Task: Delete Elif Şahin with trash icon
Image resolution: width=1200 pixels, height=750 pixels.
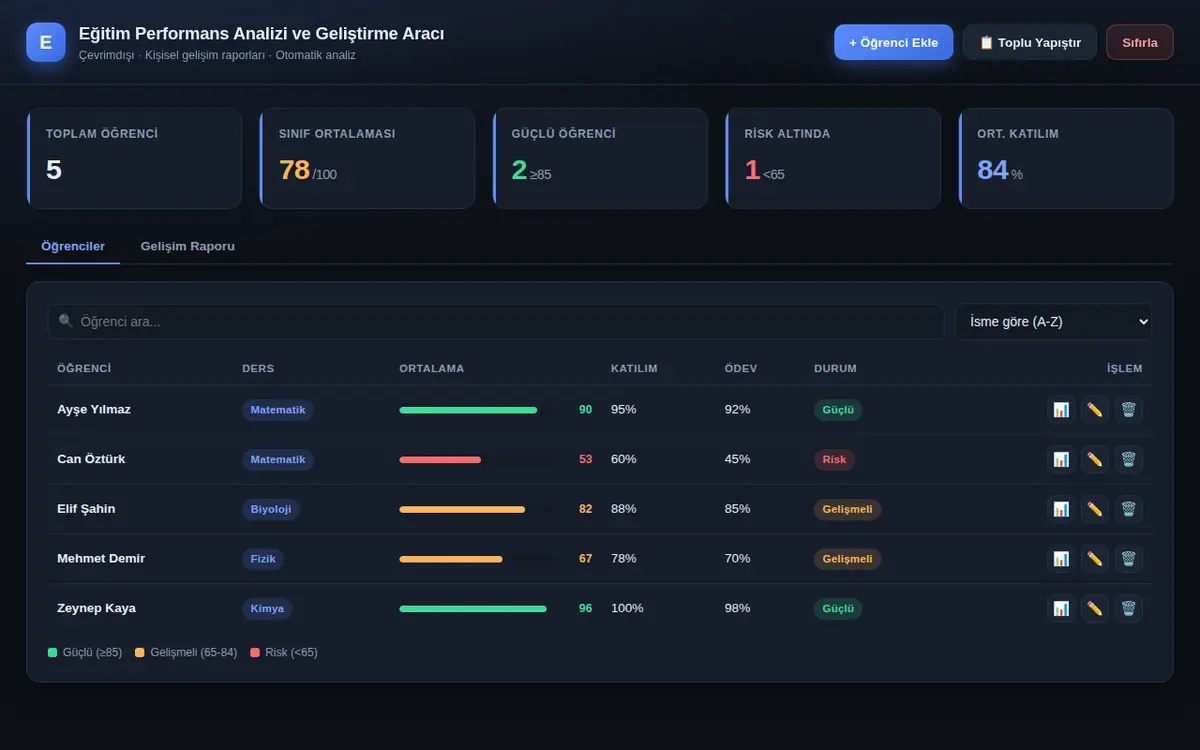Action: point(1129,509)
